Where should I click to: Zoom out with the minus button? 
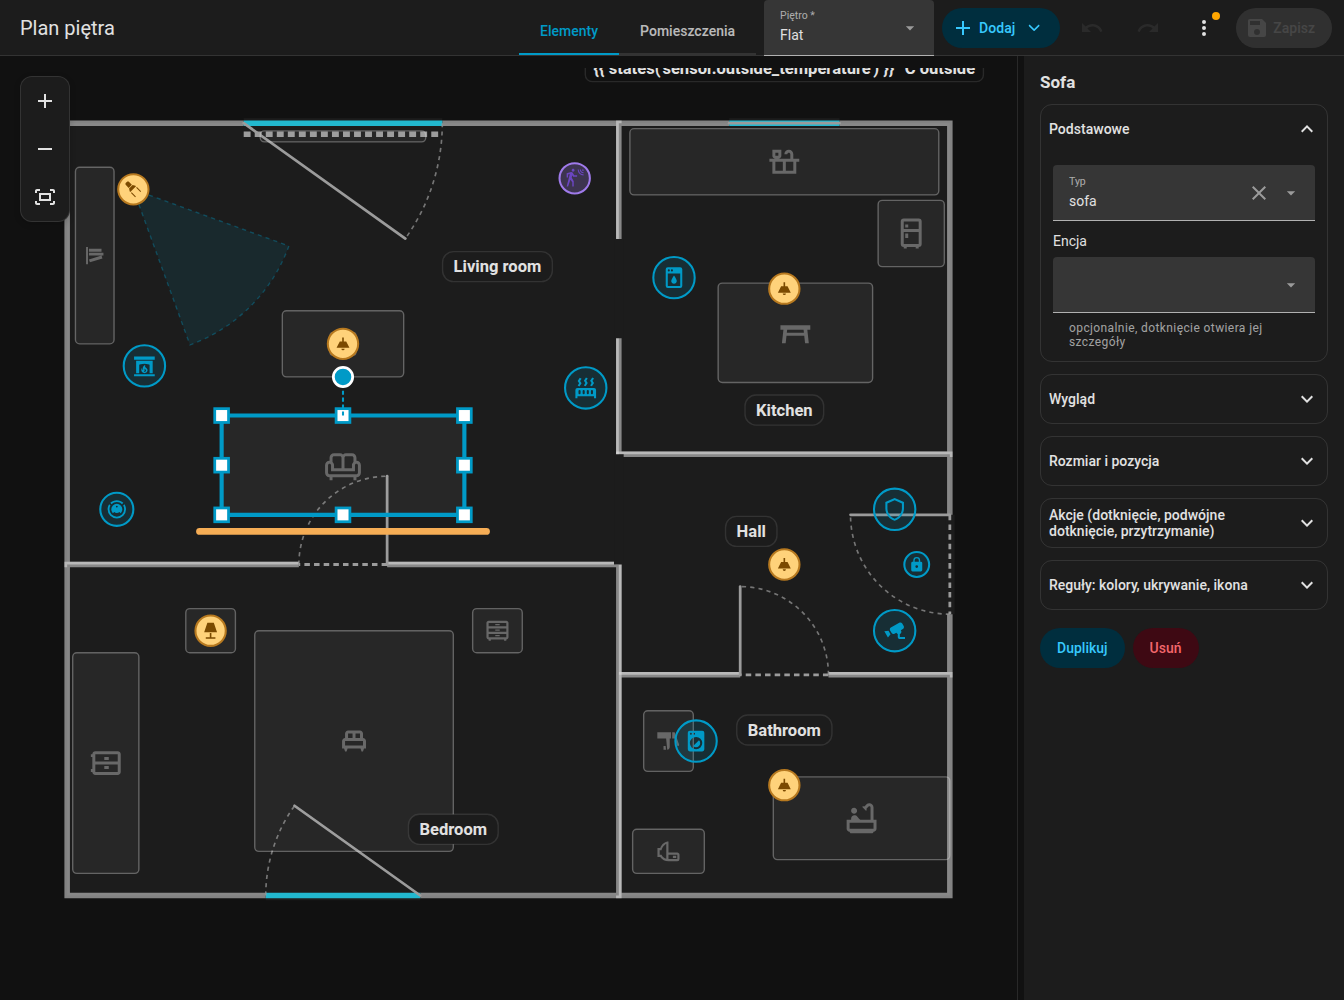pos(45,149)
